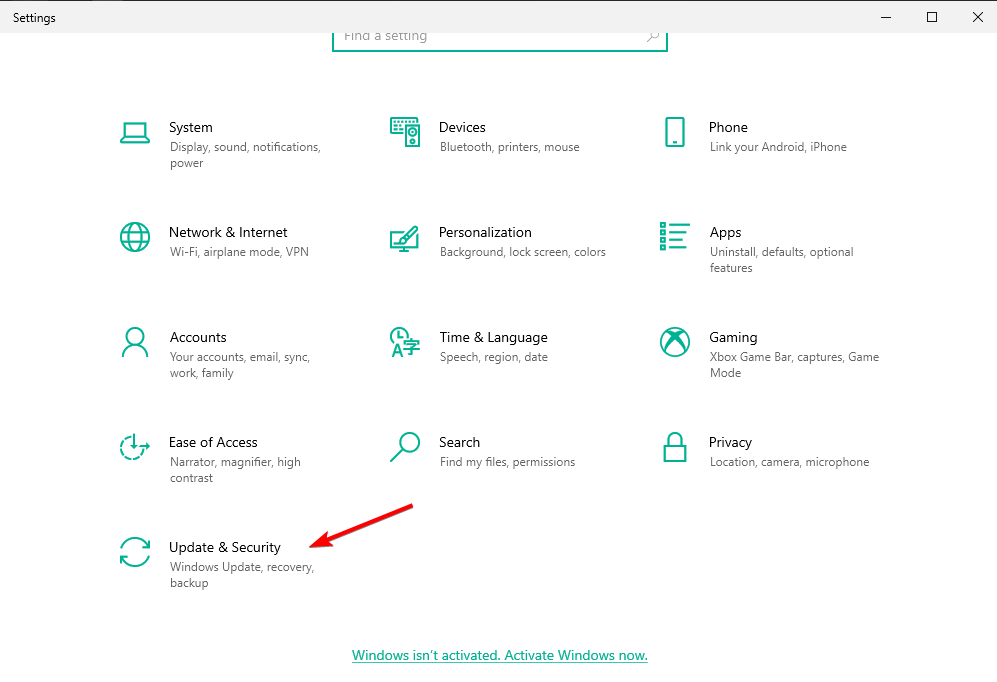Click the Update & Security refresh icon

[x=134, y=552]
